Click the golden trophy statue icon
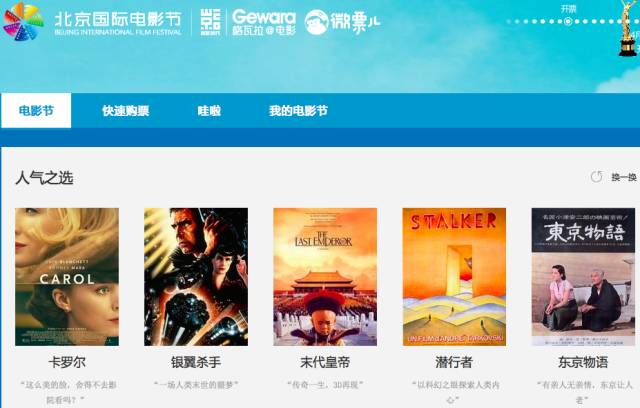 point(628,29)
